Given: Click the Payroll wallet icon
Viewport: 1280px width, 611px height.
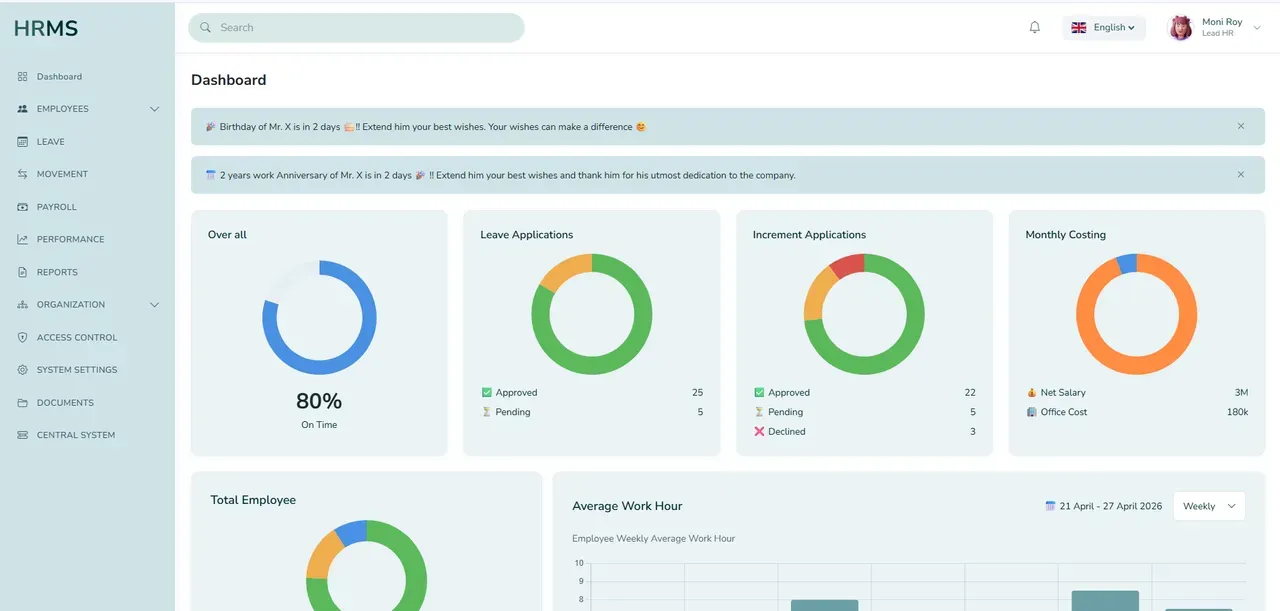Looking at the screenshot, I should tap(22, 207).
